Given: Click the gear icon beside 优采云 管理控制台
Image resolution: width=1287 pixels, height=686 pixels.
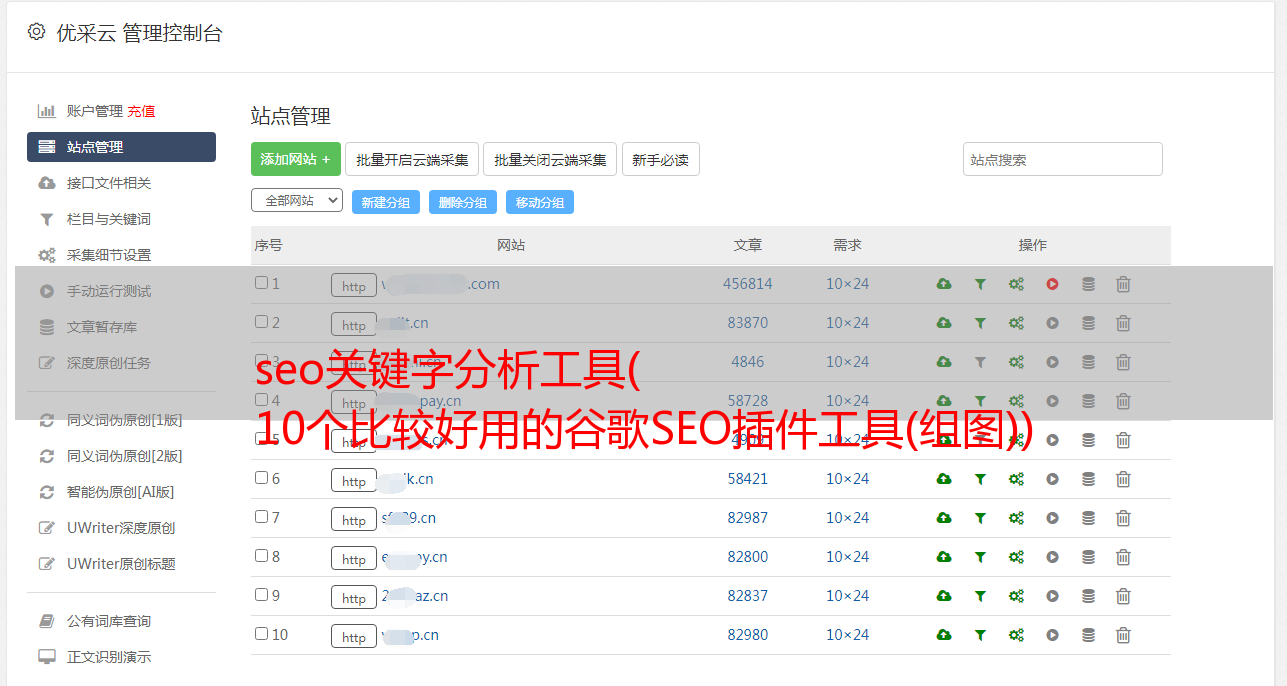Looking at the screenshot, I should [x=37, y=32].
